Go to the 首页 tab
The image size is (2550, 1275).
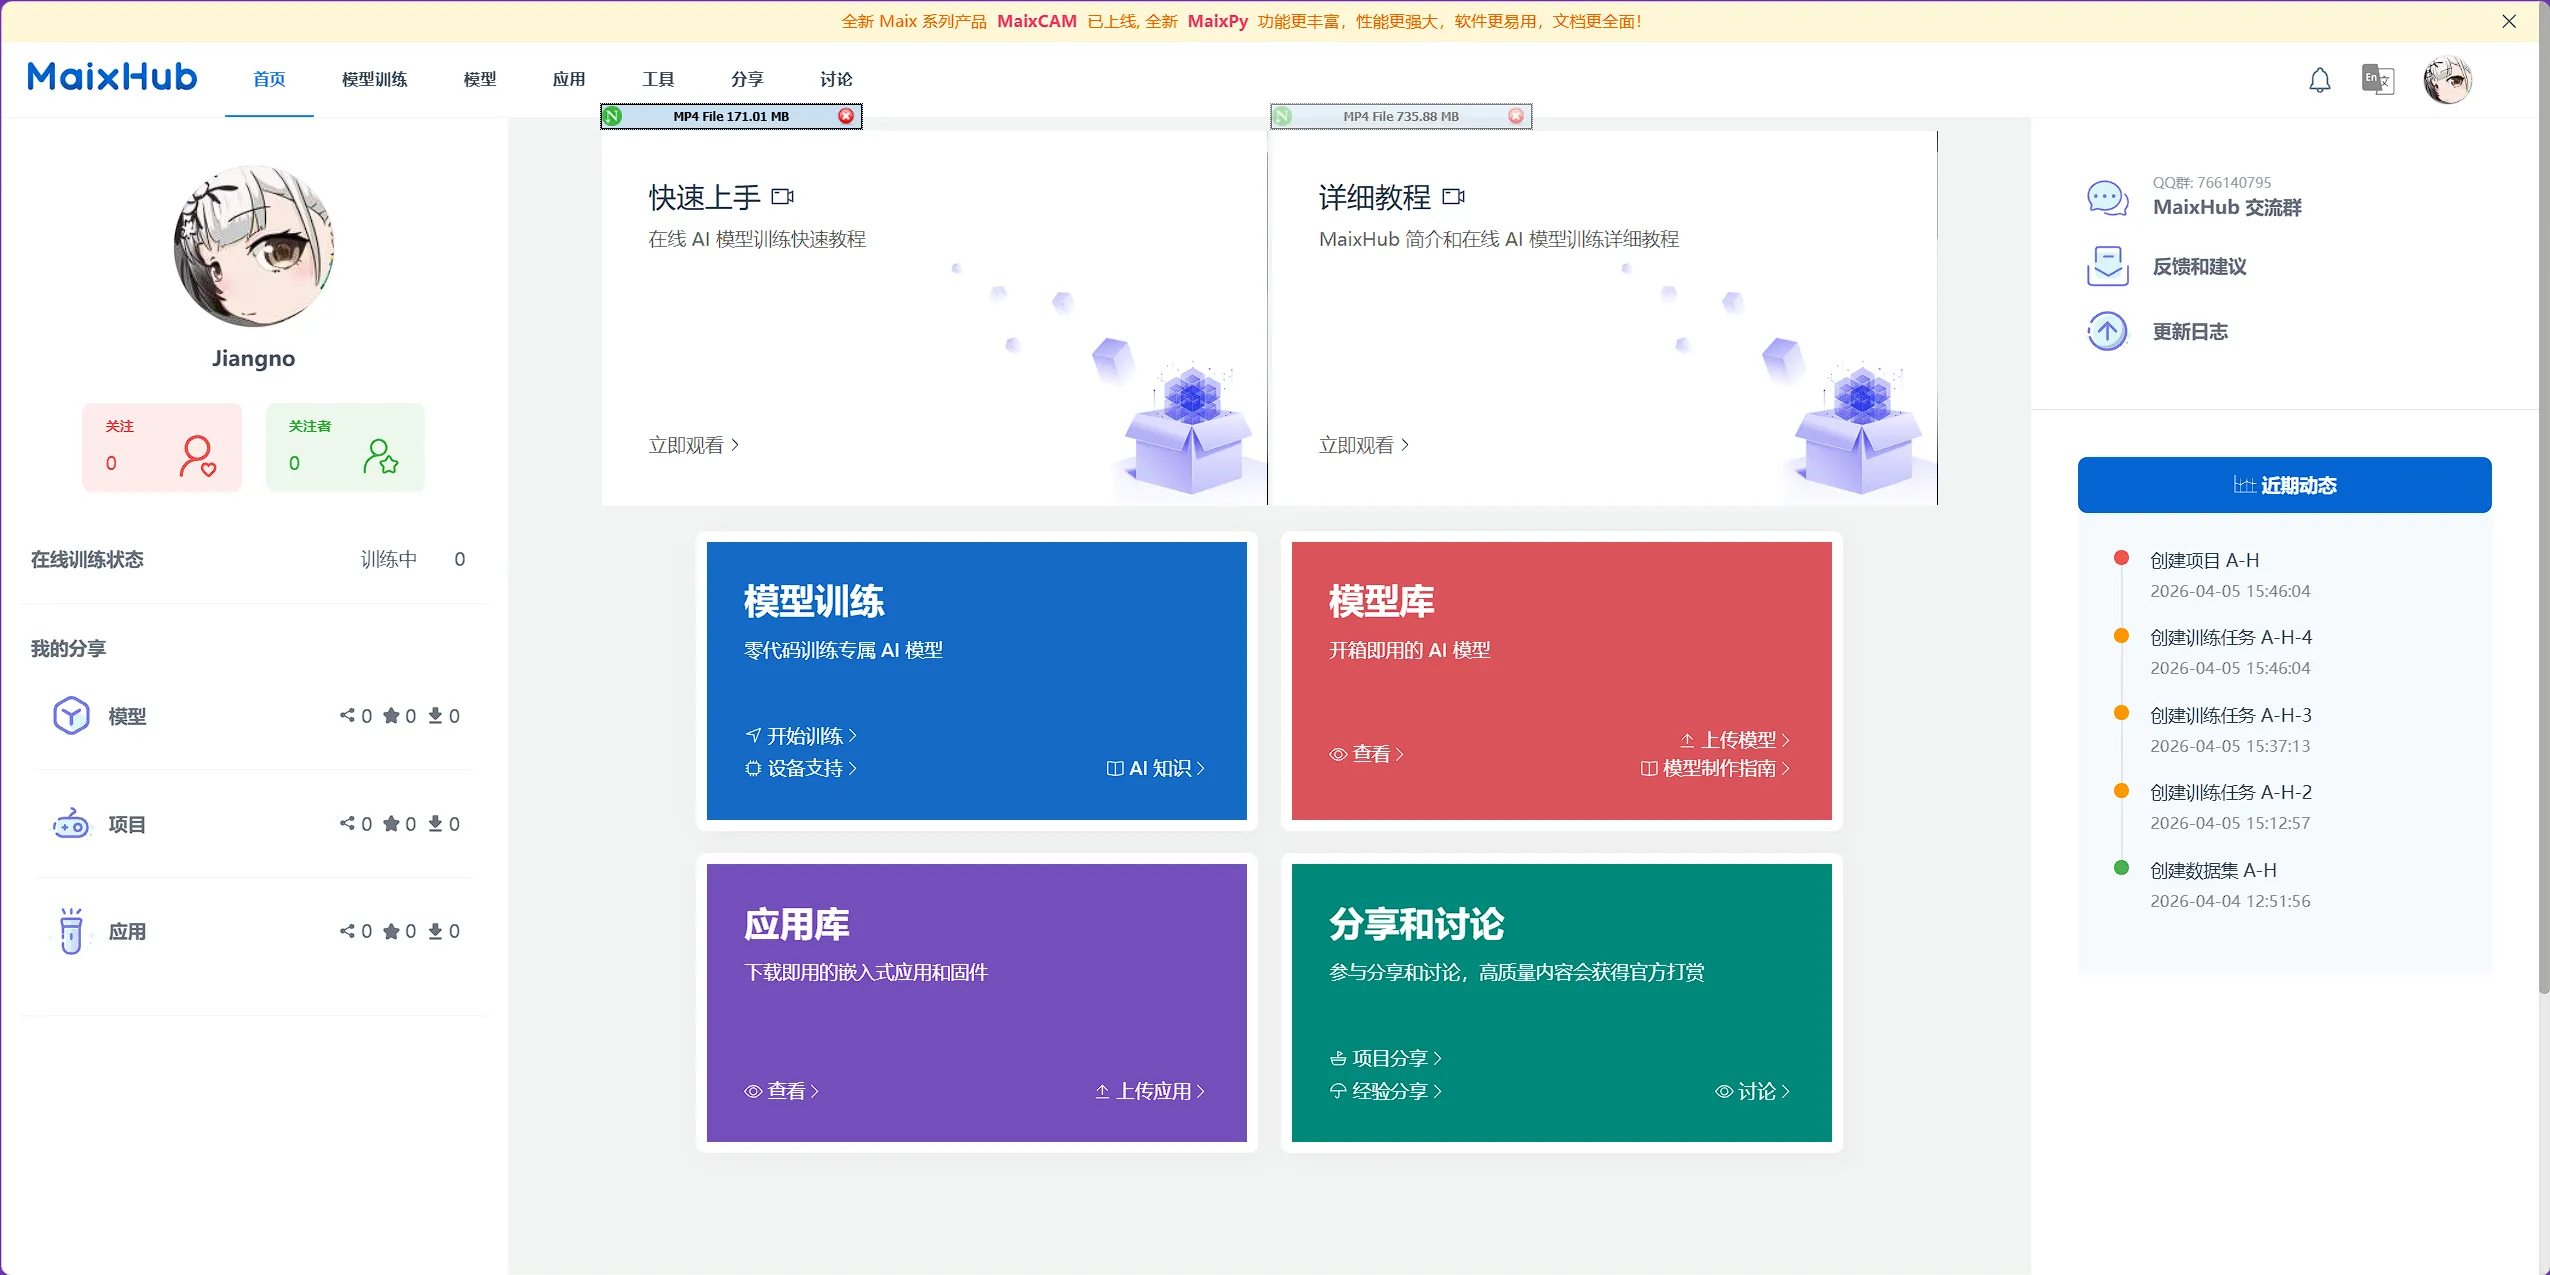269,79
